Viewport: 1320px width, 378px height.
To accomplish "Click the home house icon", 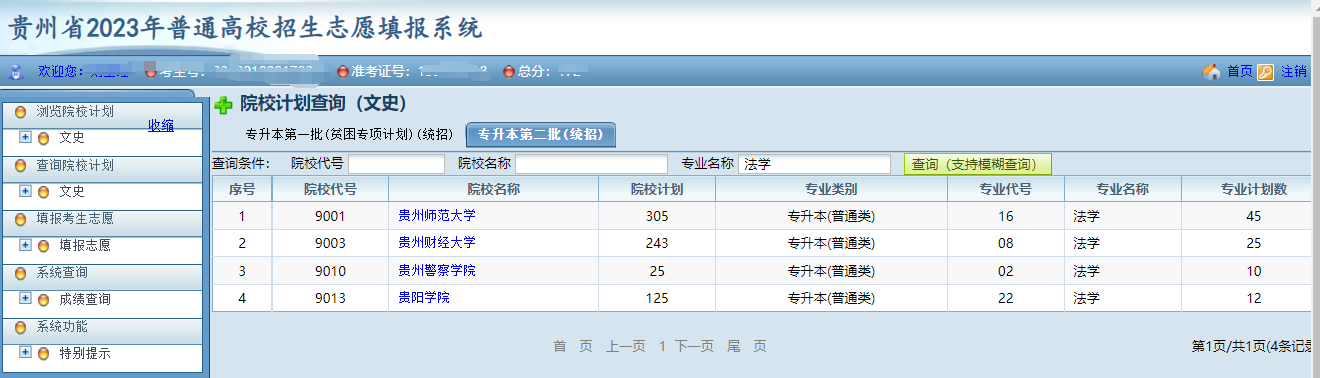I will pos(1211,71).
